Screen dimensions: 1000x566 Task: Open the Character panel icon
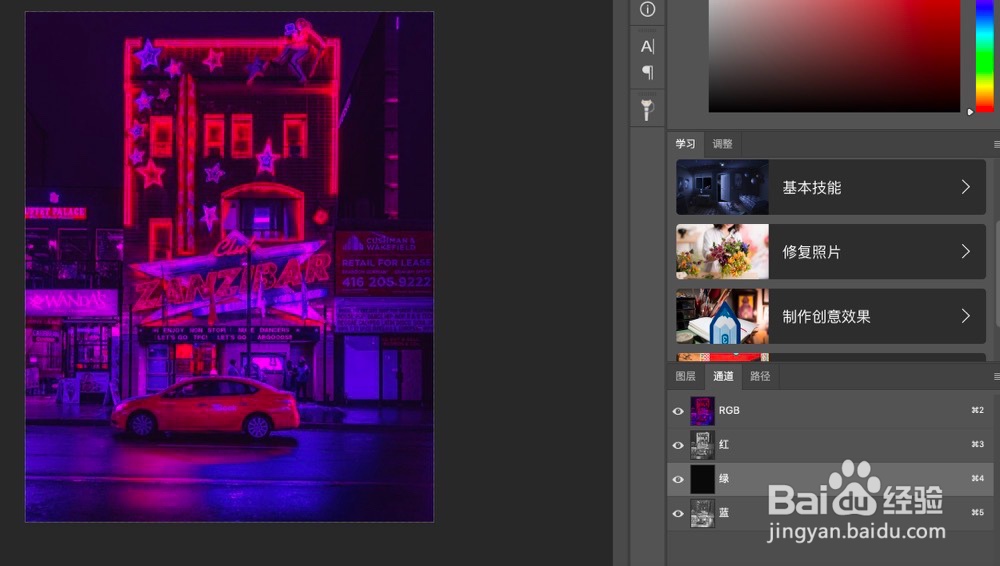(647, 46)
